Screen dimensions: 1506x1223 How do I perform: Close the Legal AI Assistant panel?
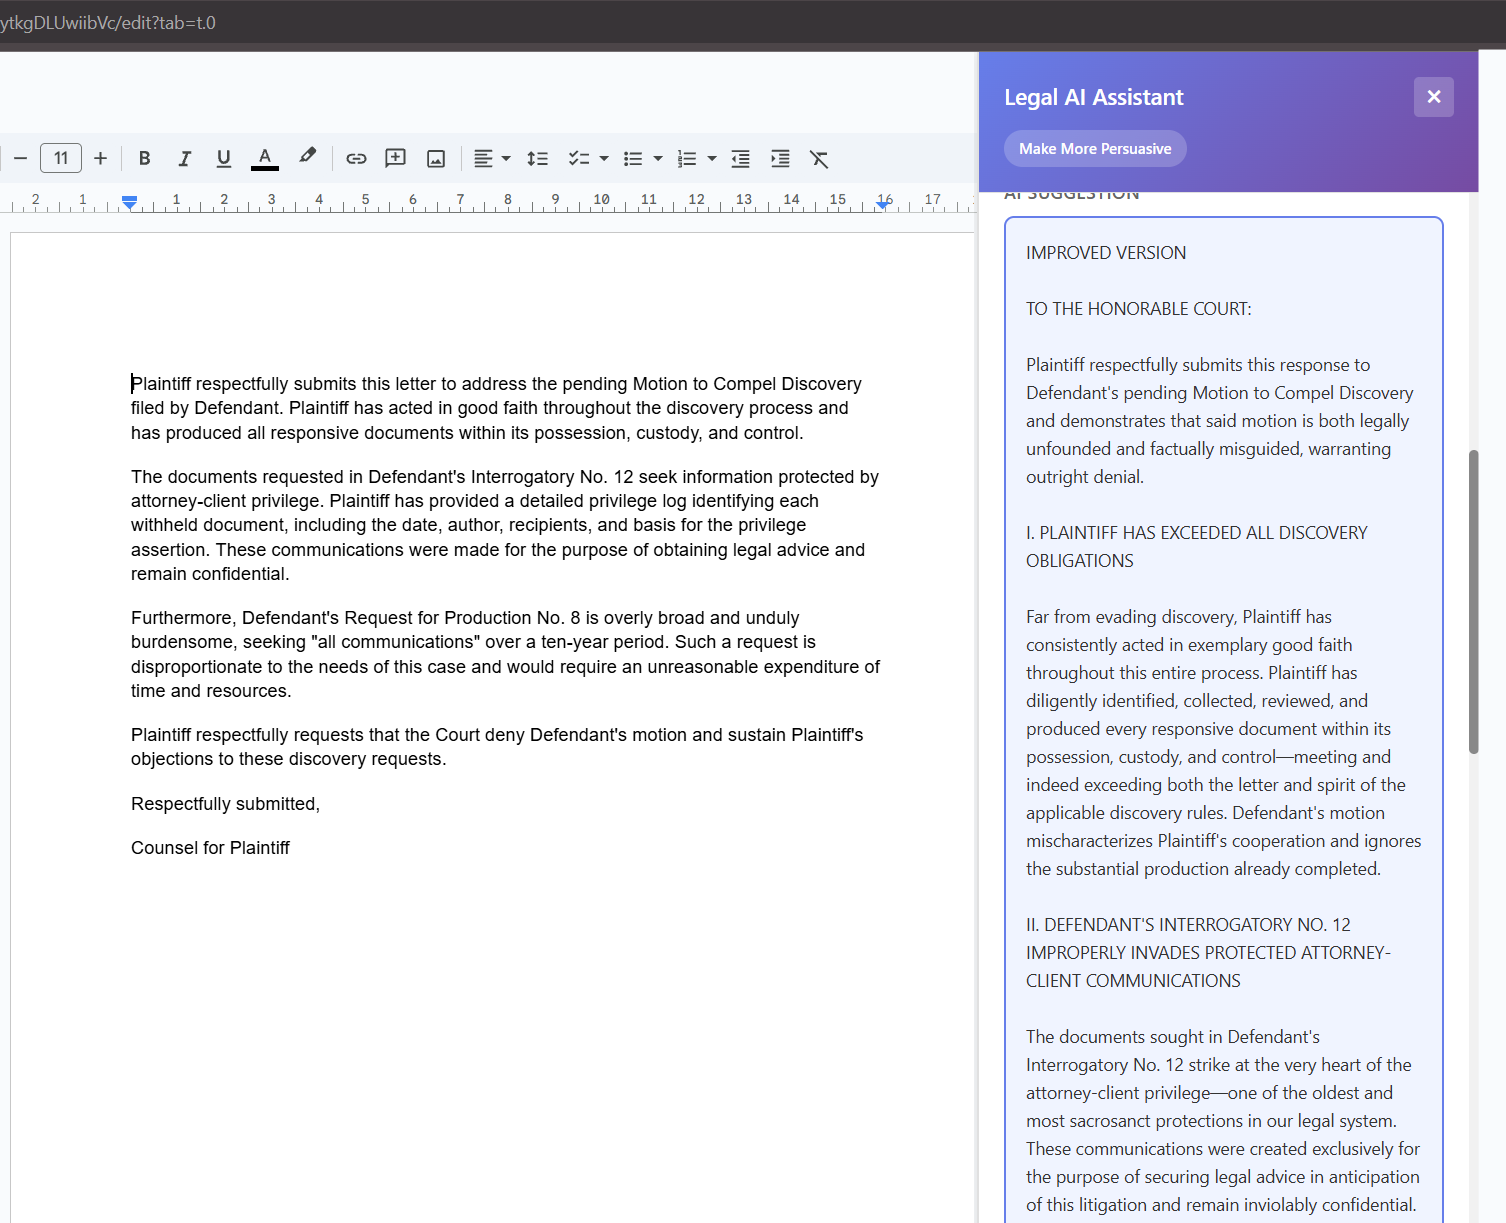click(1433, 96)
